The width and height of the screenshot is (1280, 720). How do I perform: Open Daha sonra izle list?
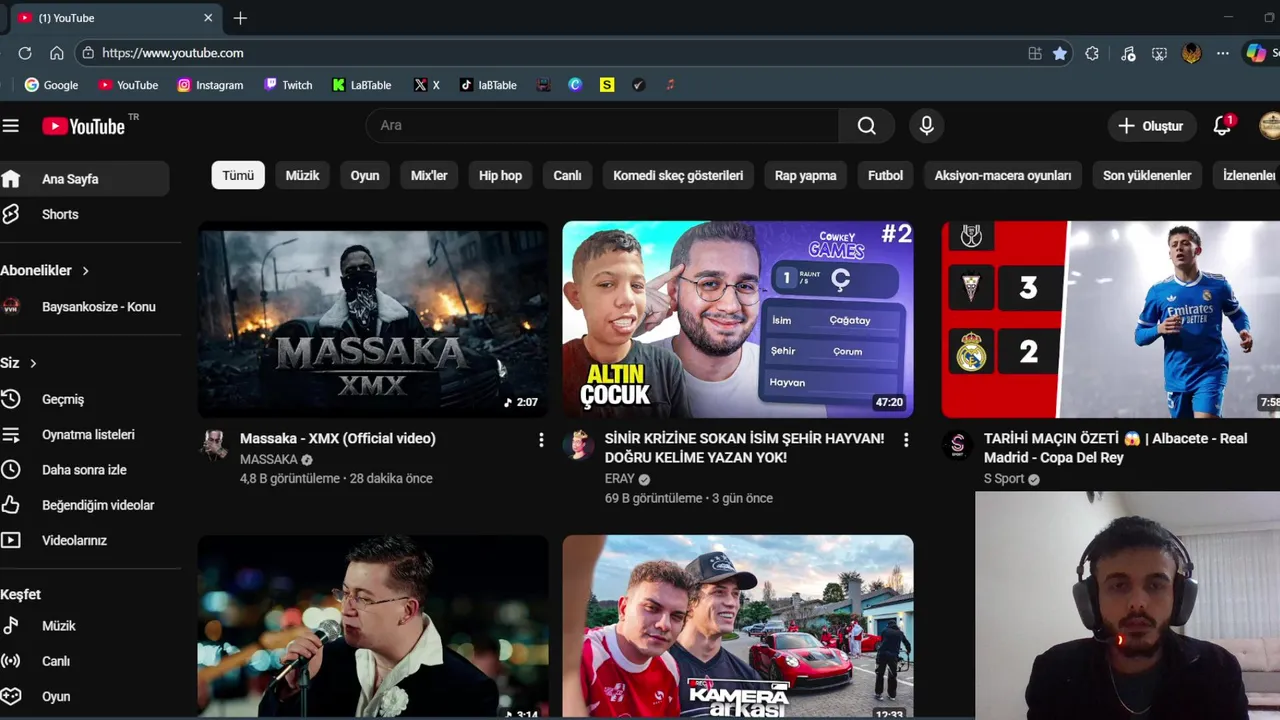point(85,470)
